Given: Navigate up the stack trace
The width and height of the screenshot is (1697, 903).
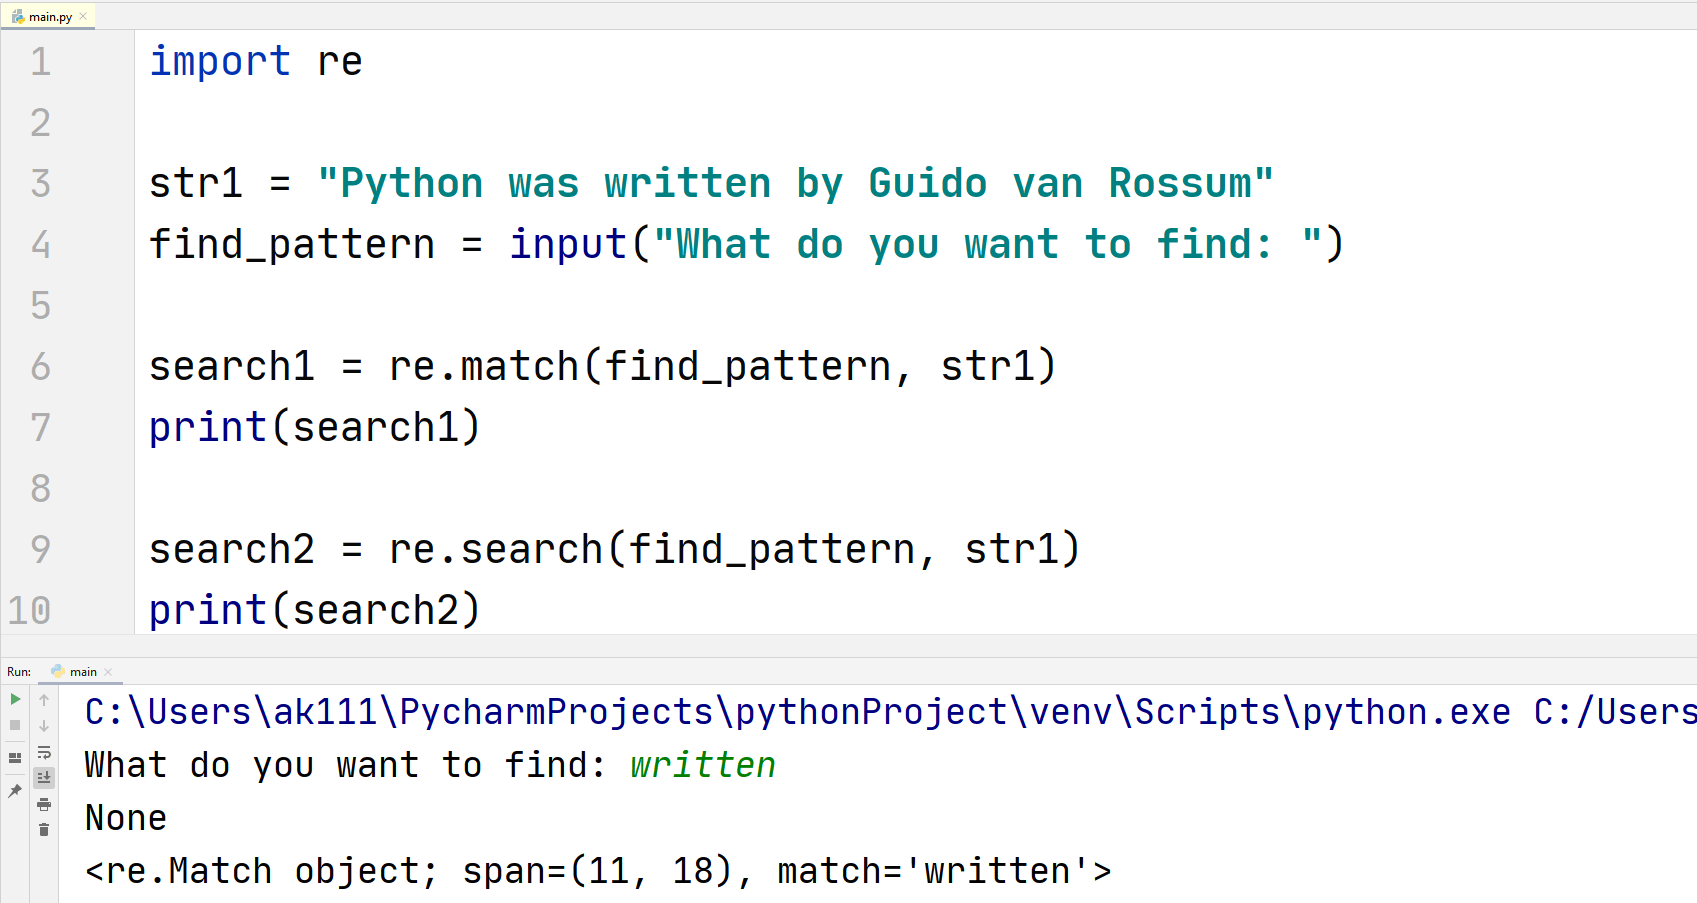Looking at the screenshot, I should [x=44, y=700].
